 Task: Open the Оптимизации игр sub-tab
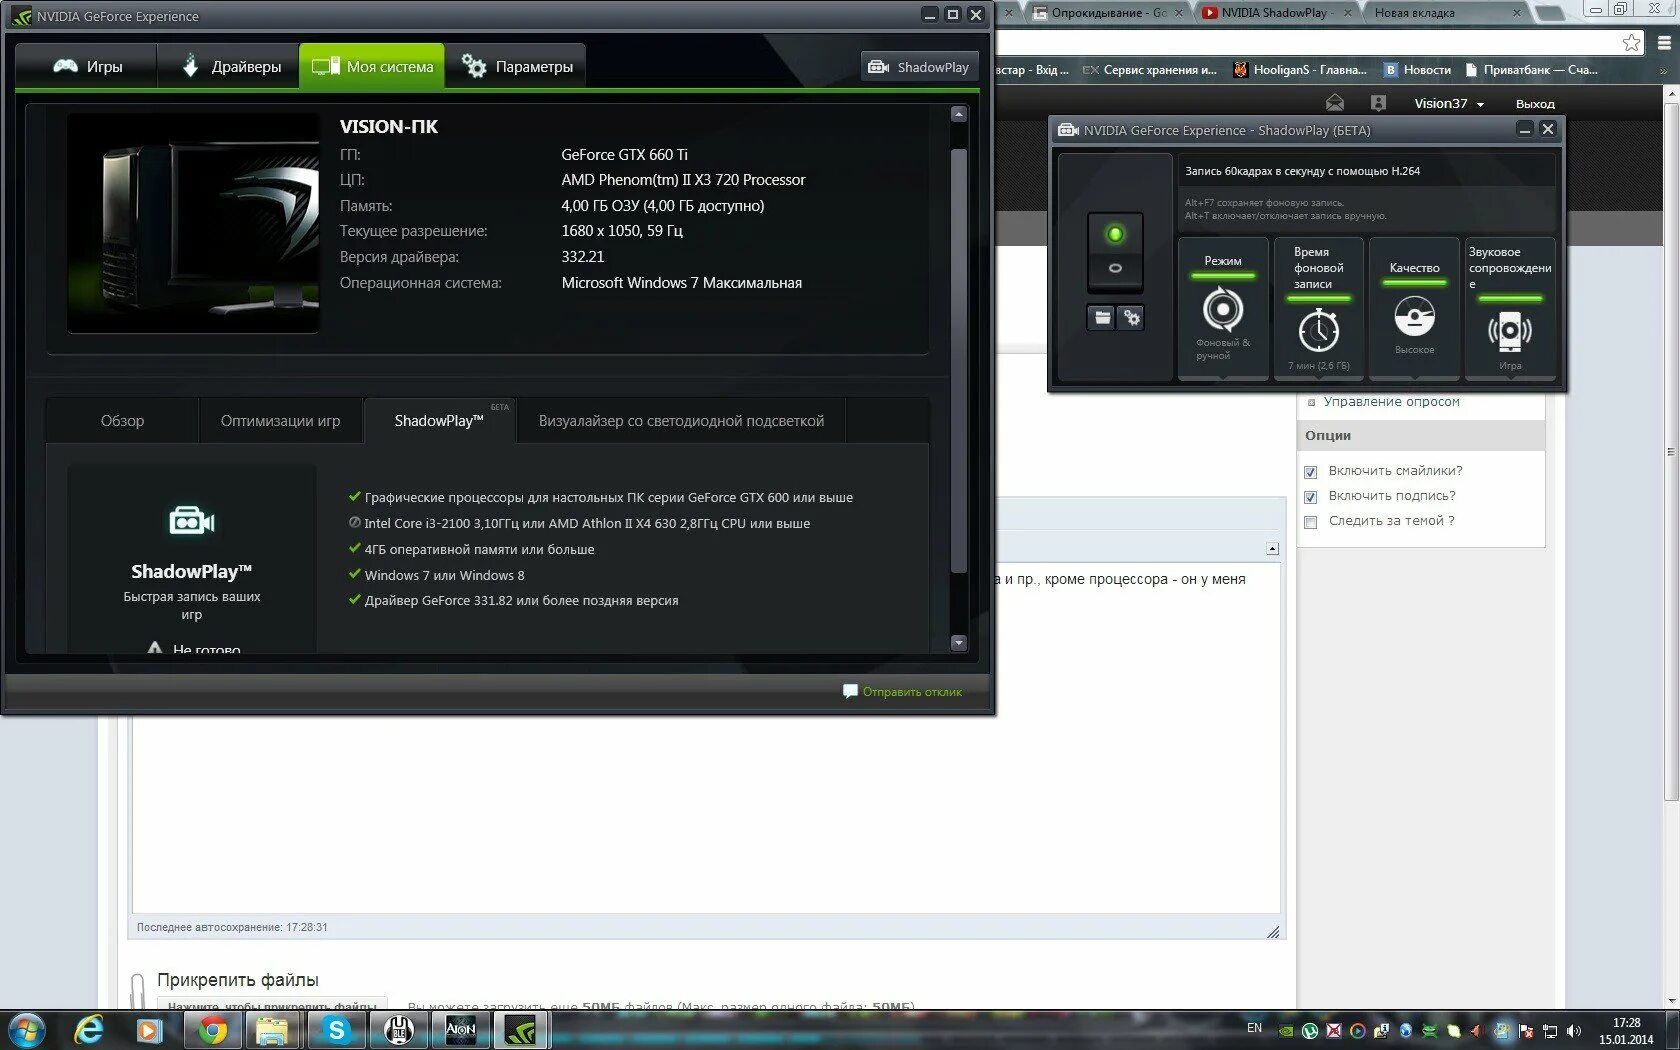click(x=280, y=421)
